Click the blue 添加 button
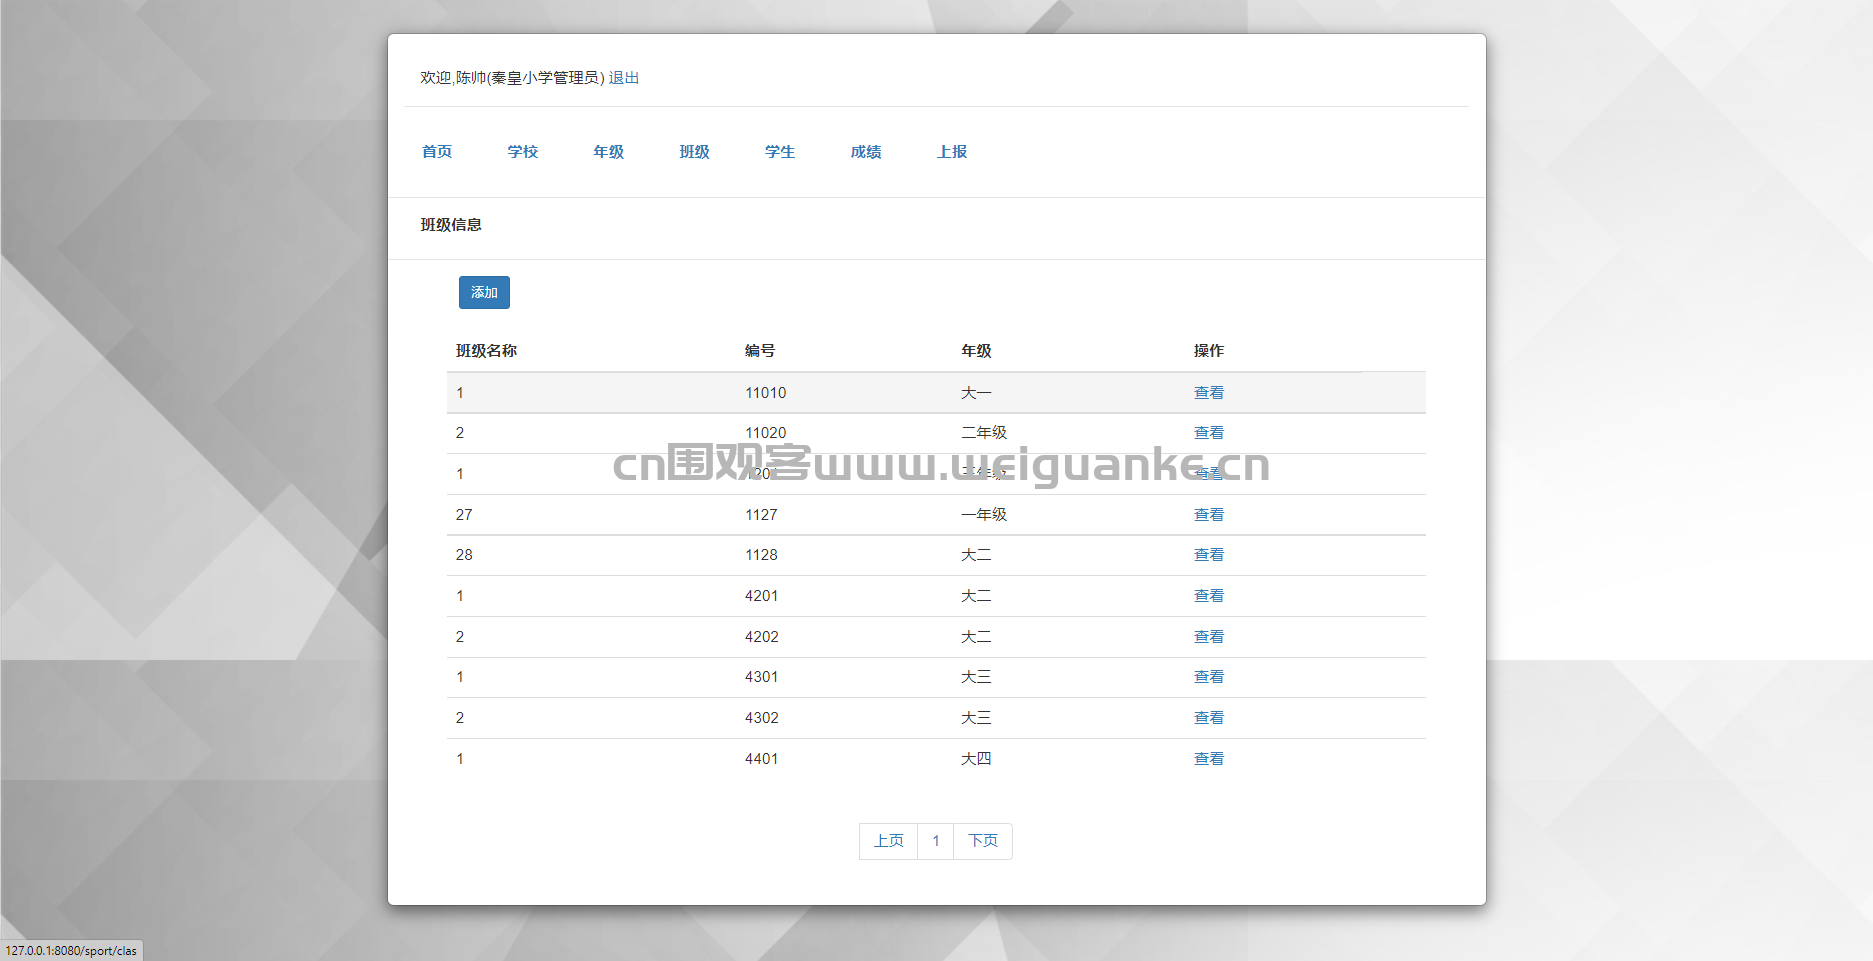Viewport: 1873px width, 961px height. [484, 293]
